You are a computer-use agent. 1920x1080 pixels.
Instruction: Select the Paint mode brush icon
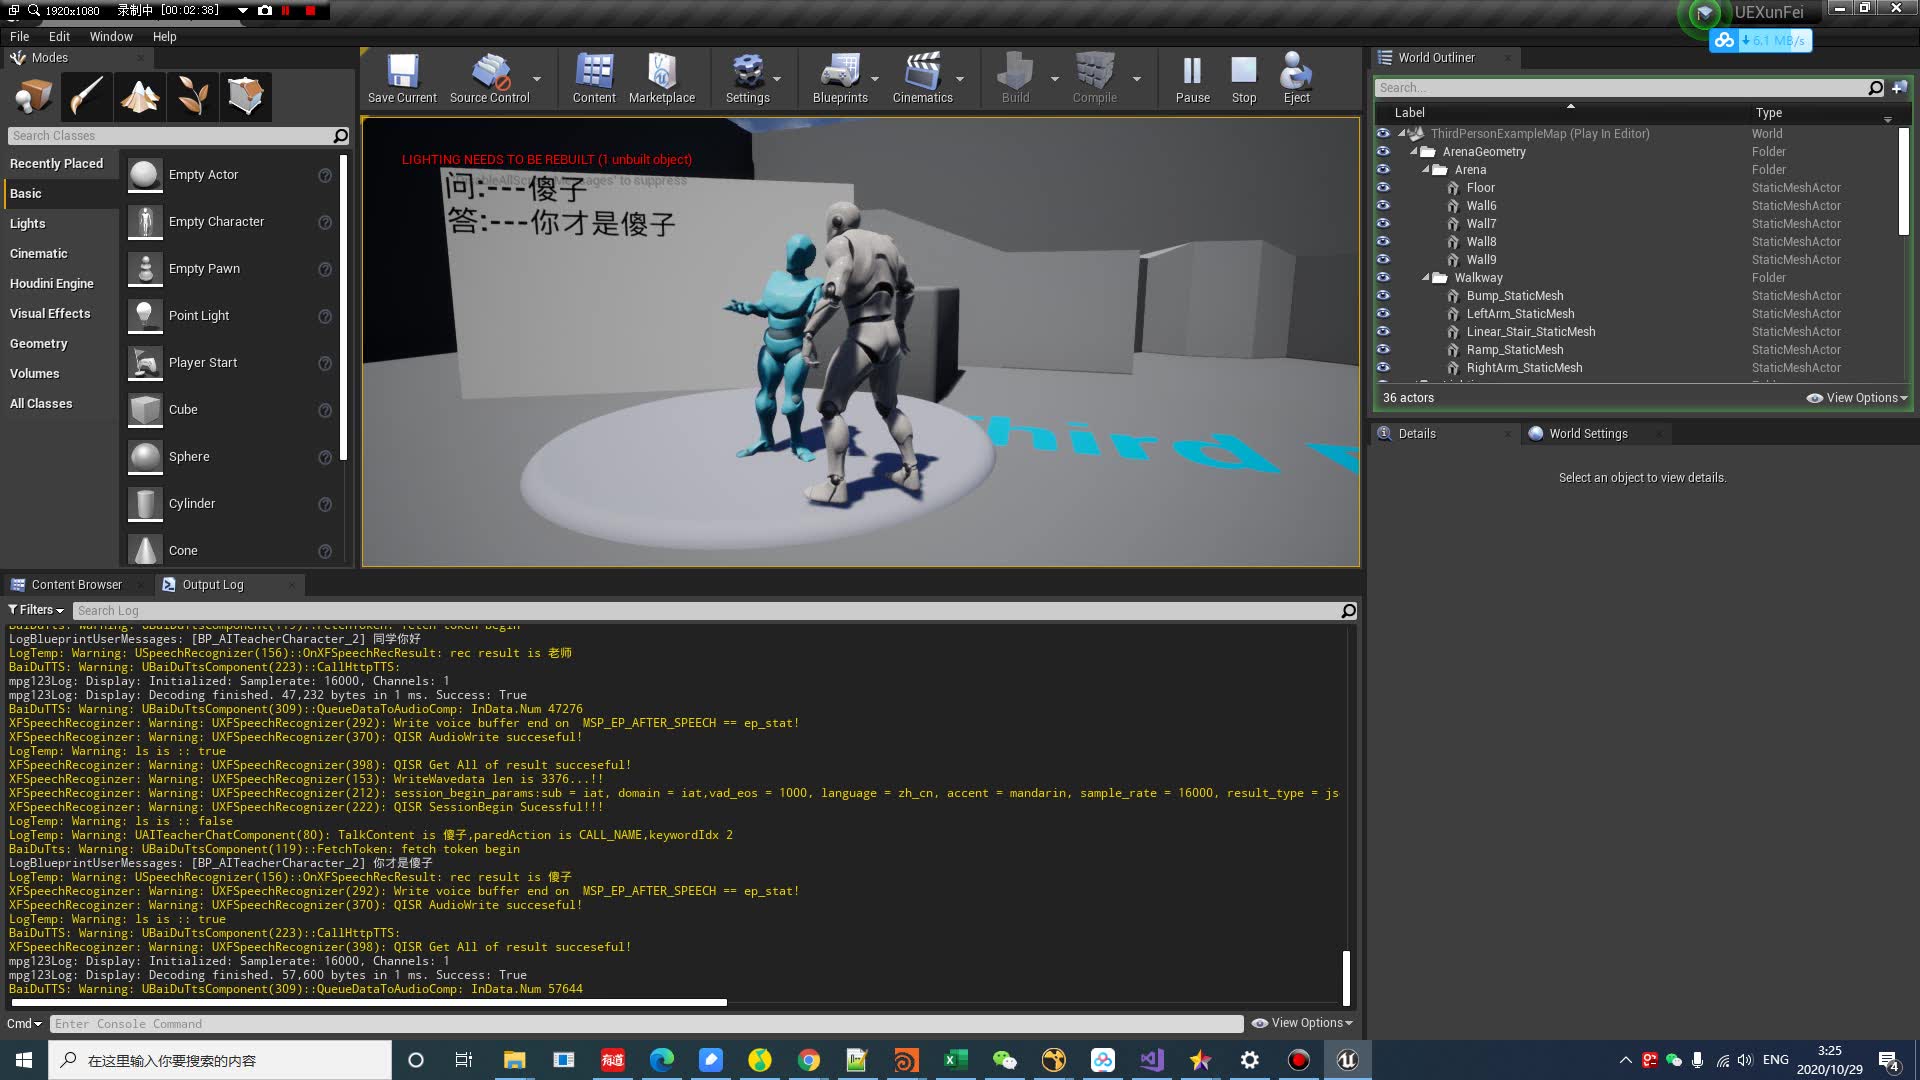tap(86, 97)
